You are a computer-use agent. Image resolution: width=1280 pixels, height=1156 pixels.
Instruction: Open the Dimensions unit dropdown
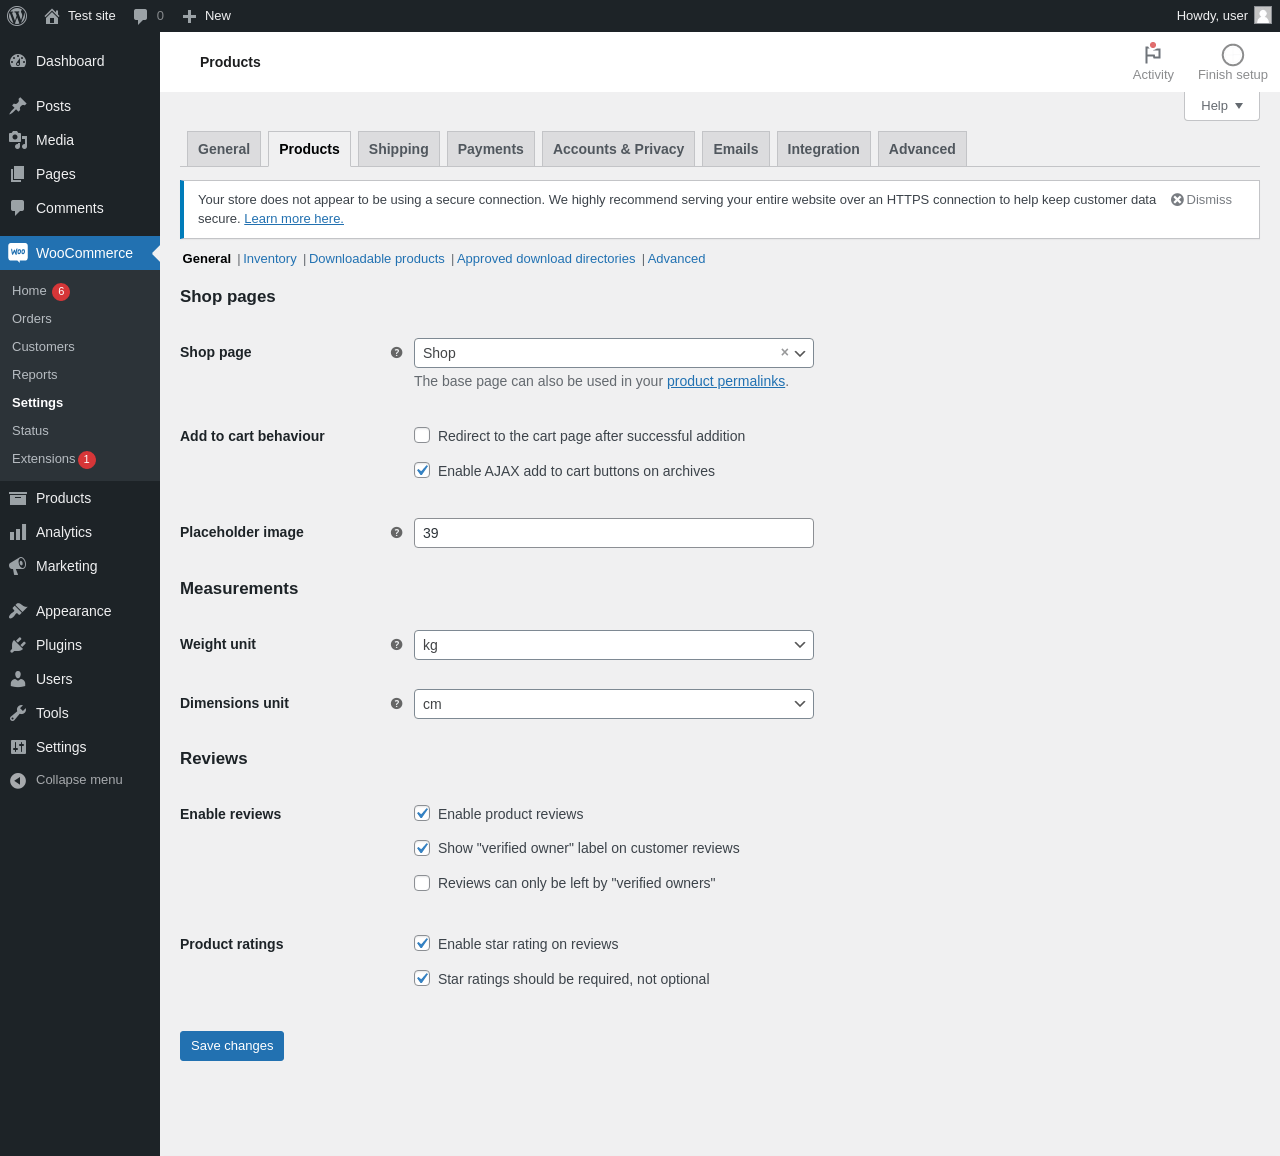coord(613,704)
